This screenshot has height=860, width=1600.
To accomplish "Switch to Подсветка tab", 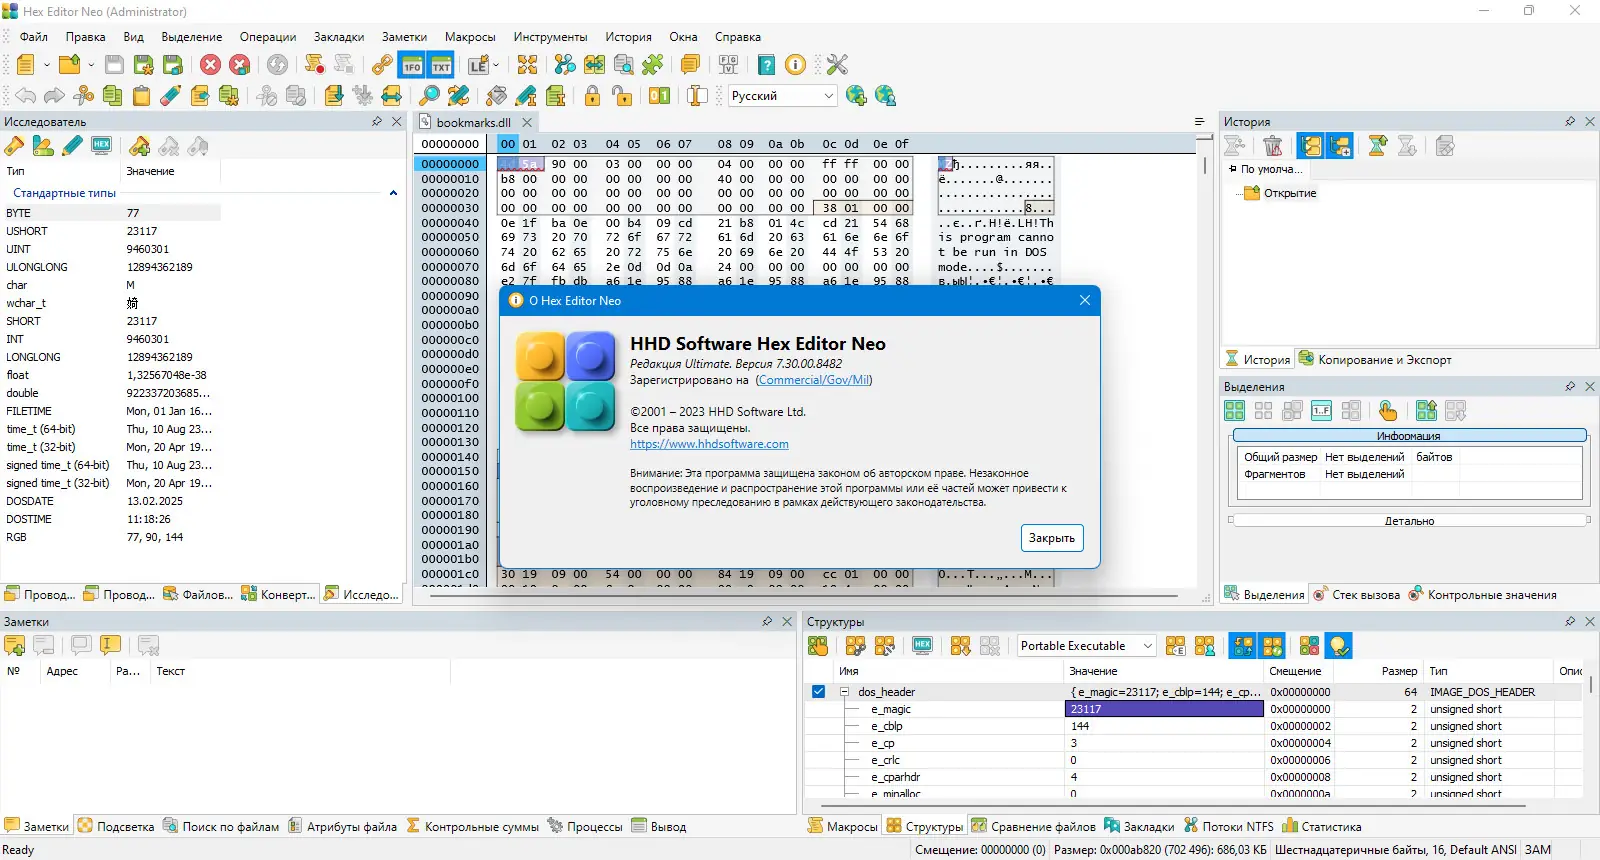I will pyautogui.click(x=116, y=826).
